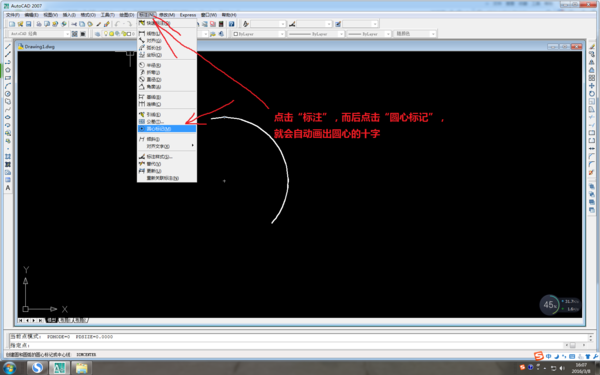Click the Explode tool icon
The image size is (600, 375).
(x=592, y=172)
